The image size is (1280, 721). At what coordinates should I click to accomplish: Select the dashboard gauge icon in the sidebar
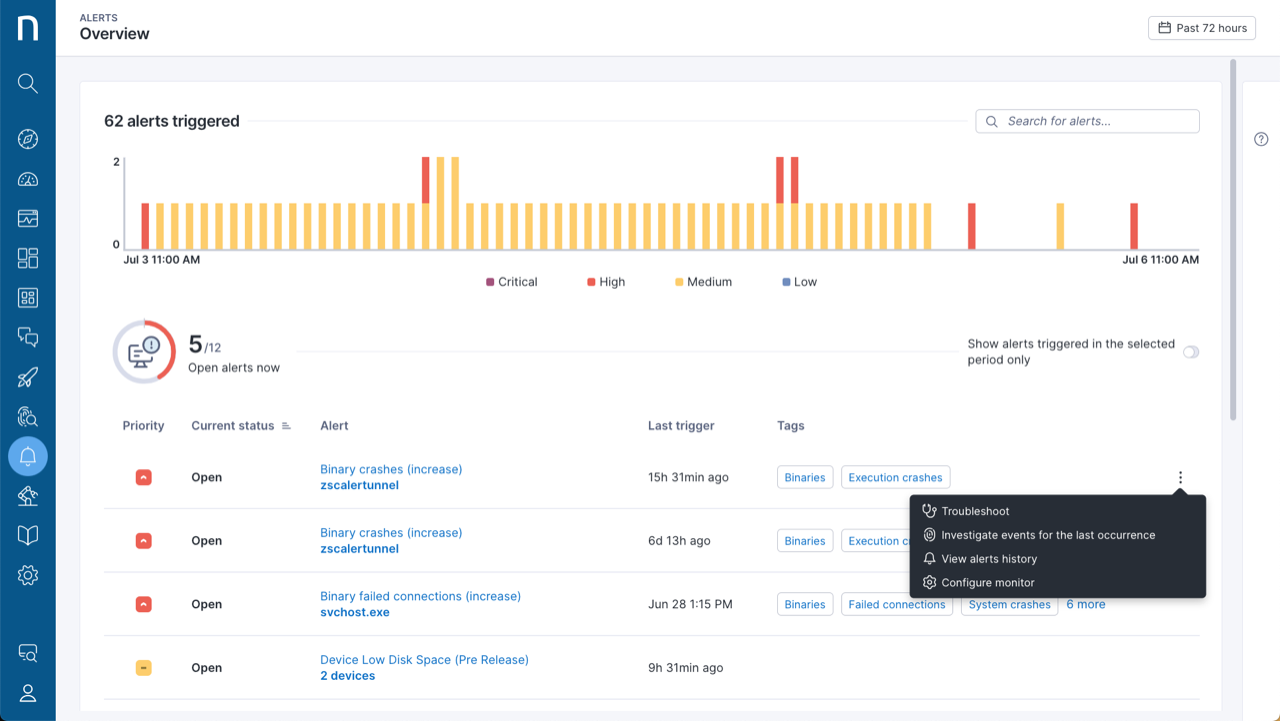[x=27, y=178]
